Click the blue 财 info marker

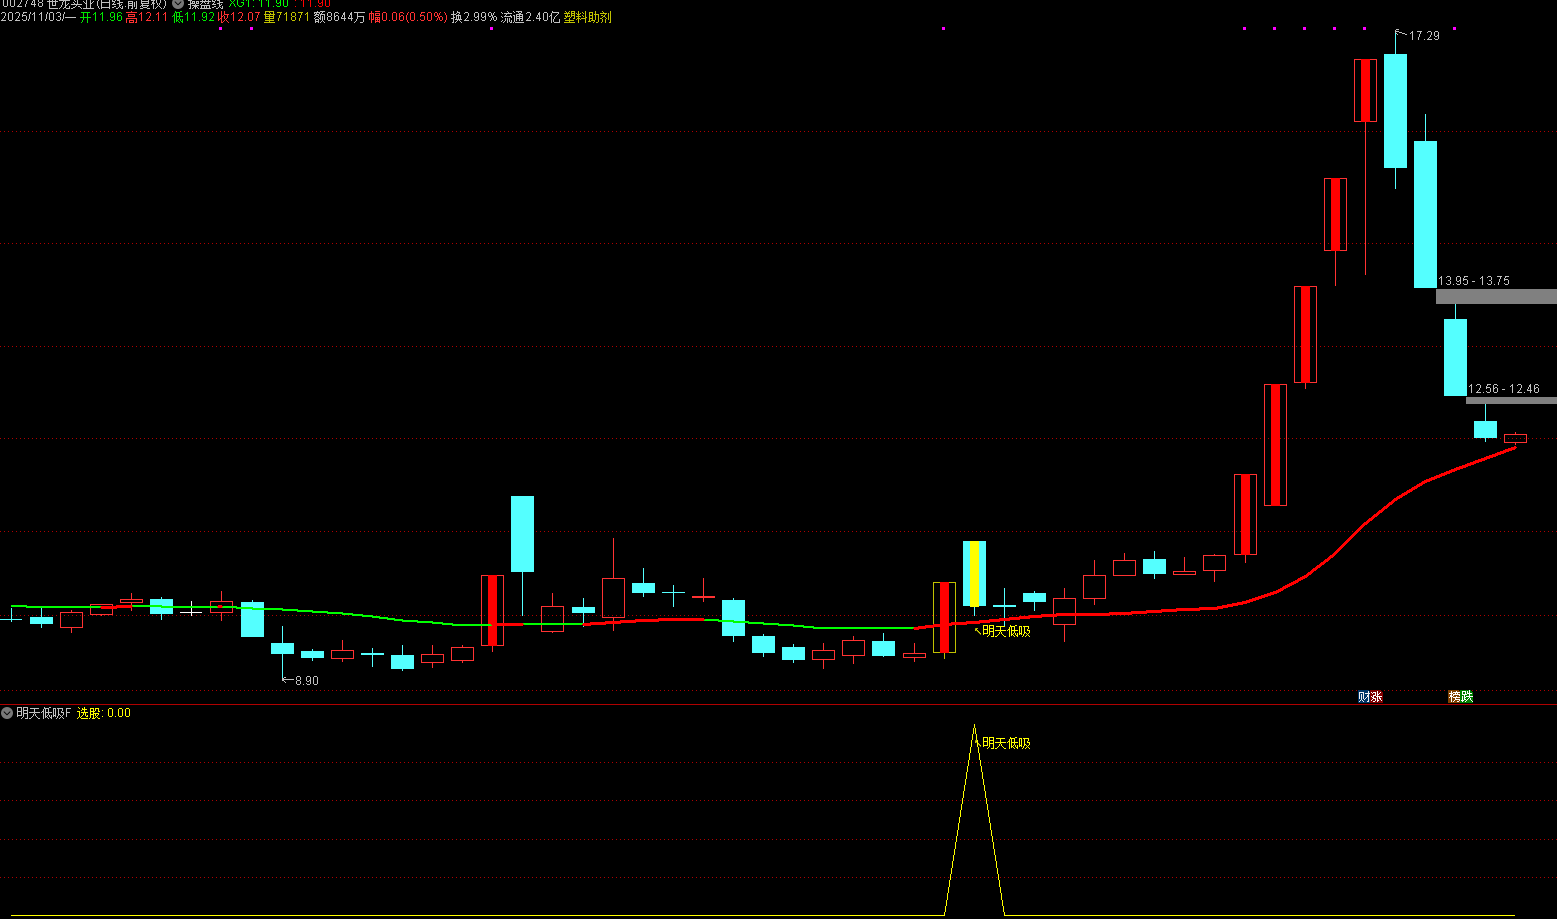[x=1364, y=697]
